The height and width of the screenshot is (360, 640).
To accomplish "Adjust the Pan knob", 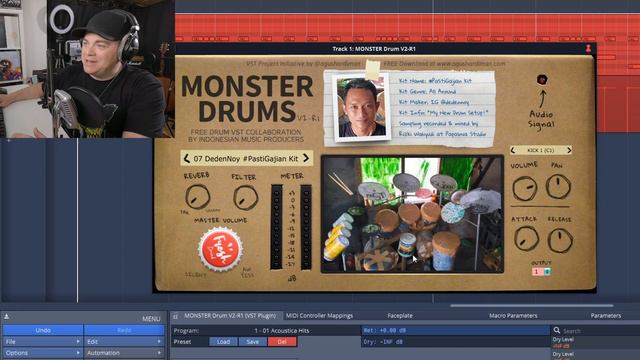I will click(x=558, y=187).
